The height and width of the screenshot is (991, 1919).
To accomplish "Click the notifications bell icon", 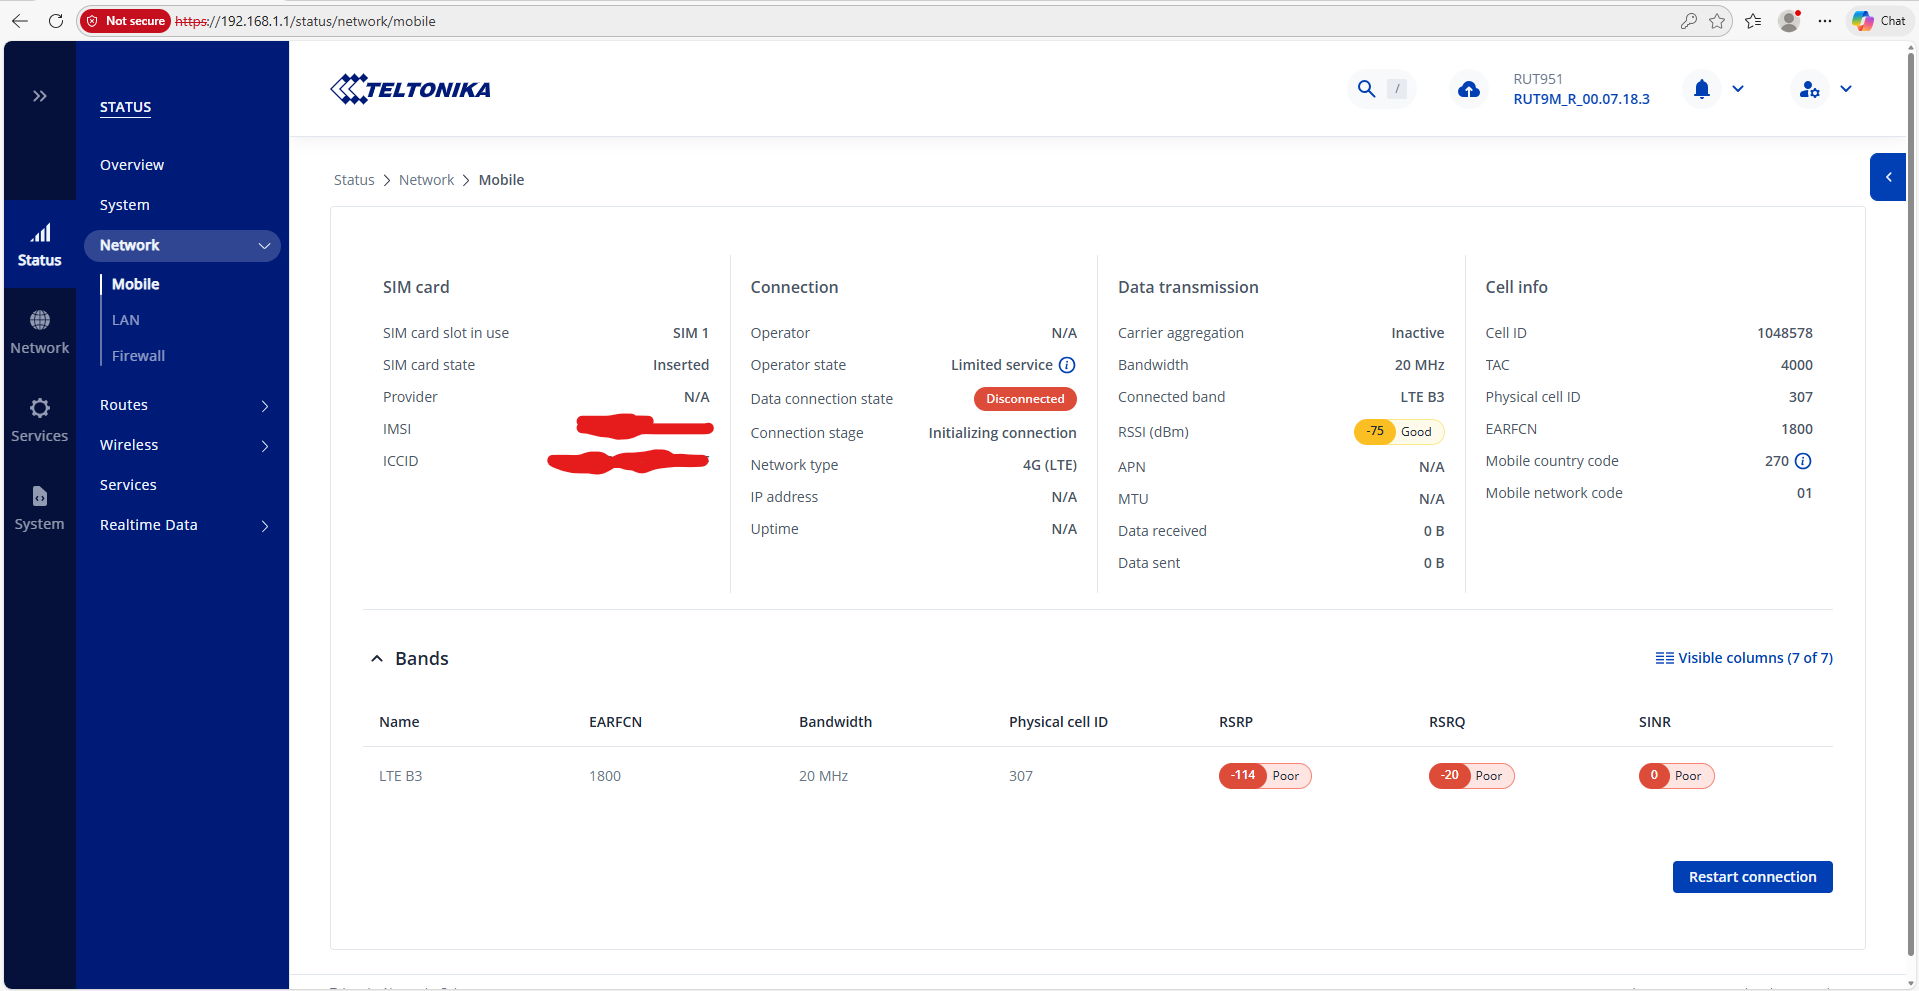I will point(1701,89).
